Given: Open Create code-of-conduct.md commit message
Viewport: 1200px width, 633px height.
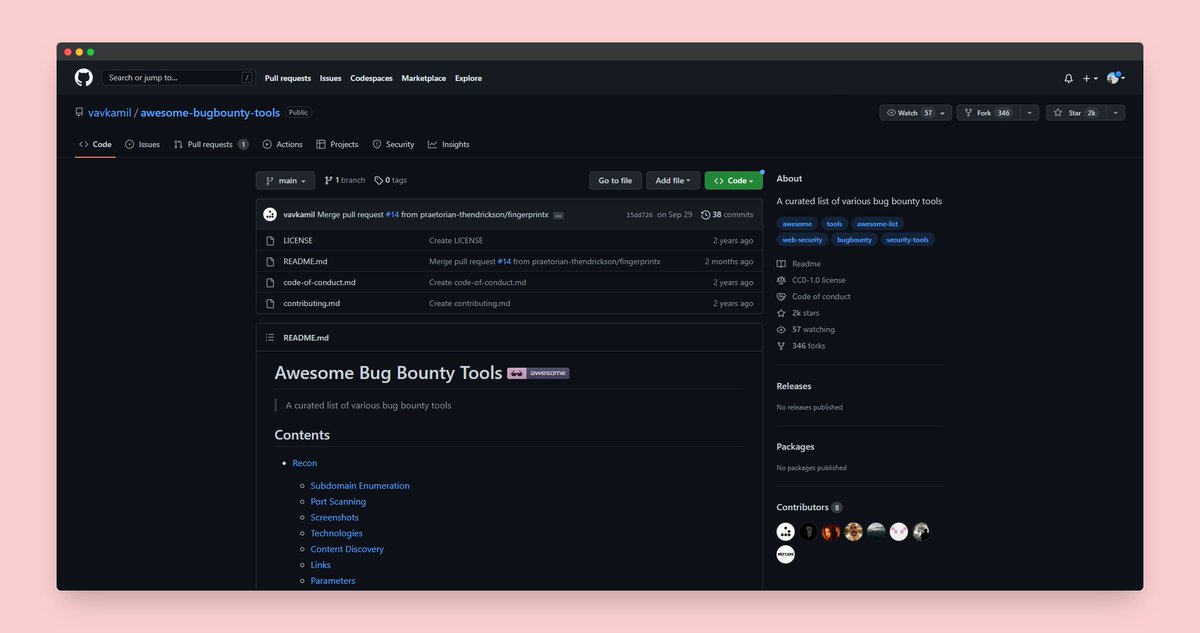Looking at the screenshot, I should (477, 282).
